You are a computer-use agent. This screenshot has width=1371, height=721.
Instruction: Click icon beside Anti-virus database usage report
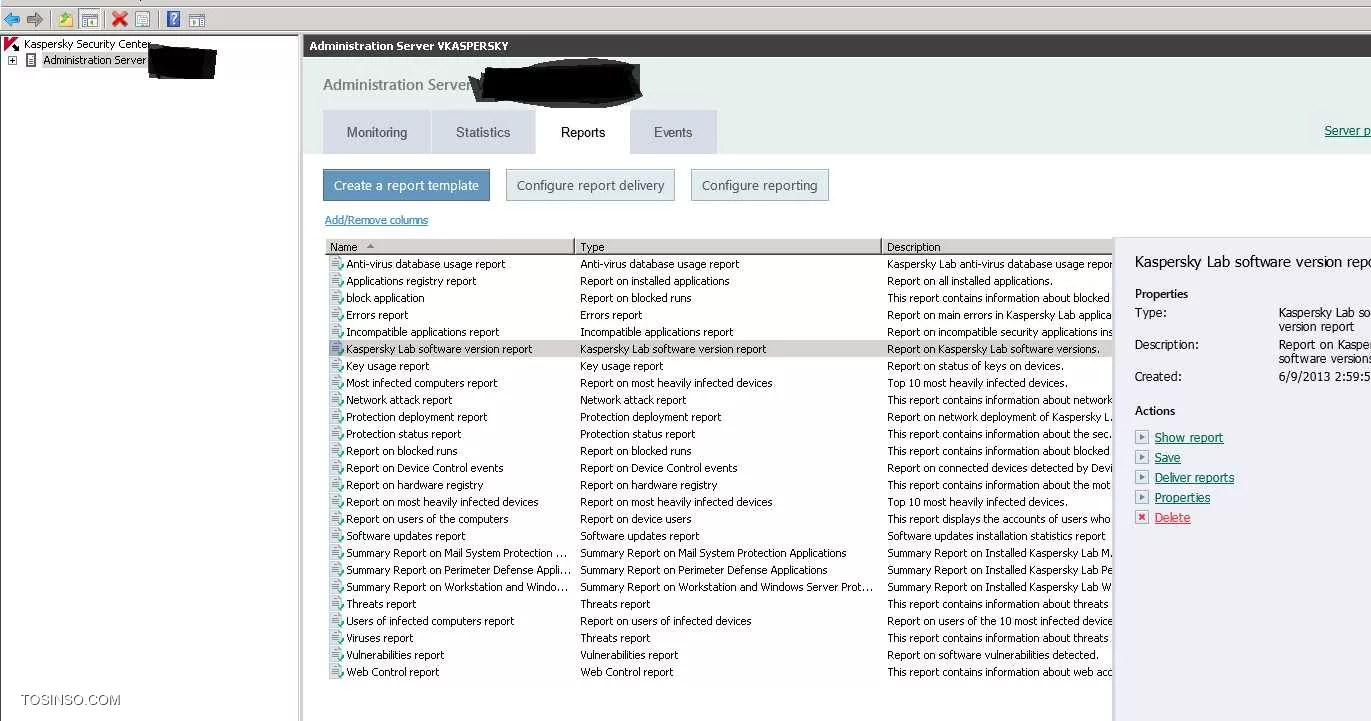[x=337, y=264]
